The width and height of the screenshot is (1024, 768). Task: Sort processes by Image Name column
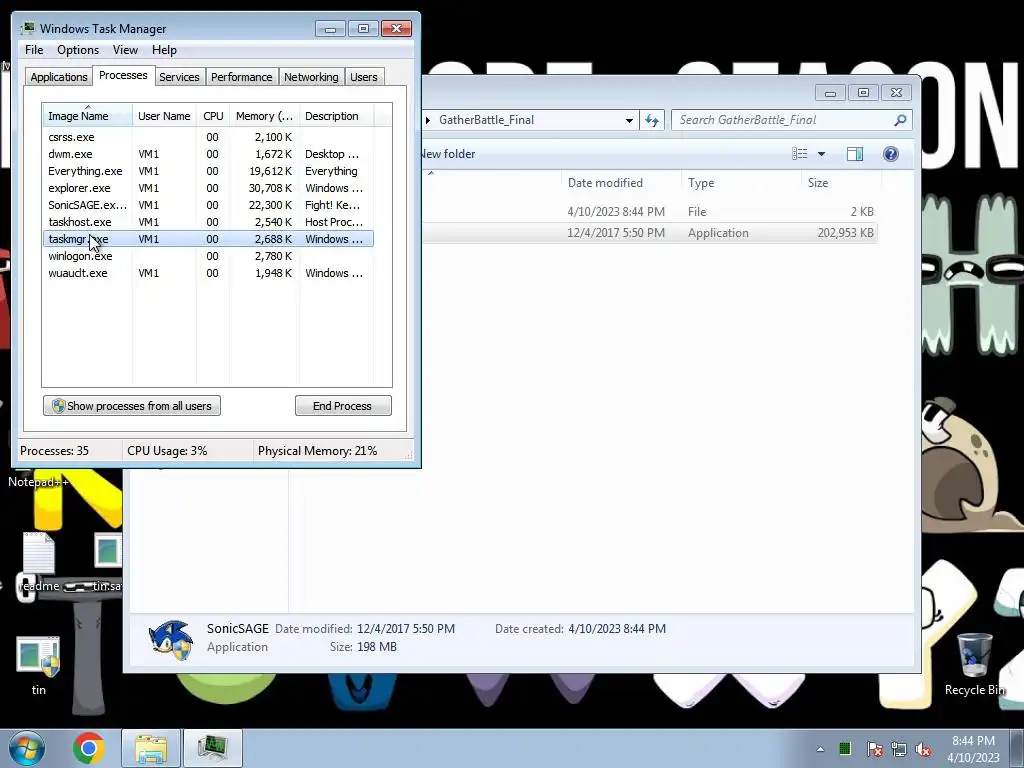click(87, 116)
